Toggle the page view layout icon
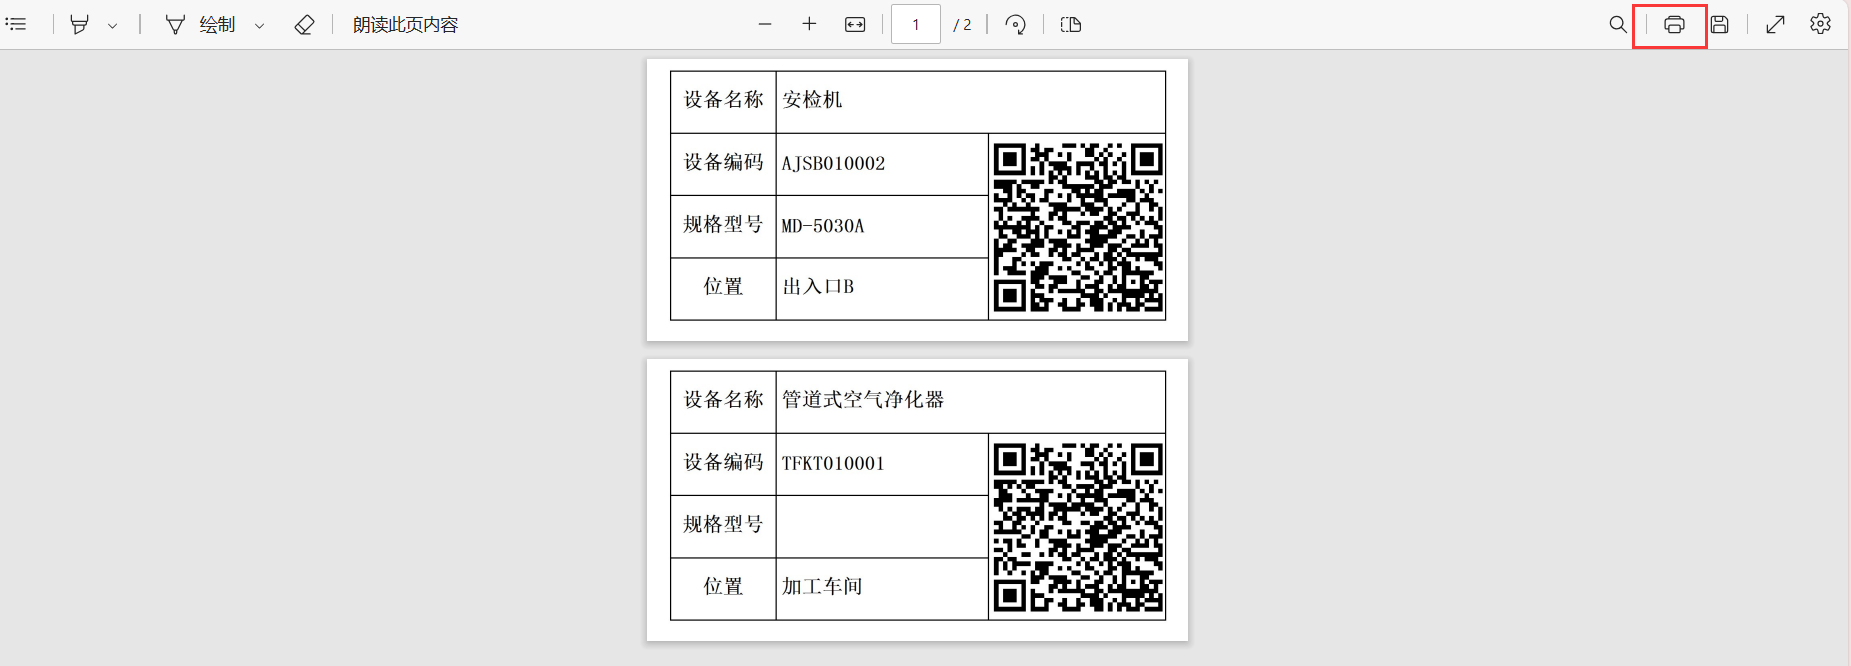The image size is (1851, 666). pos(1071,25)
